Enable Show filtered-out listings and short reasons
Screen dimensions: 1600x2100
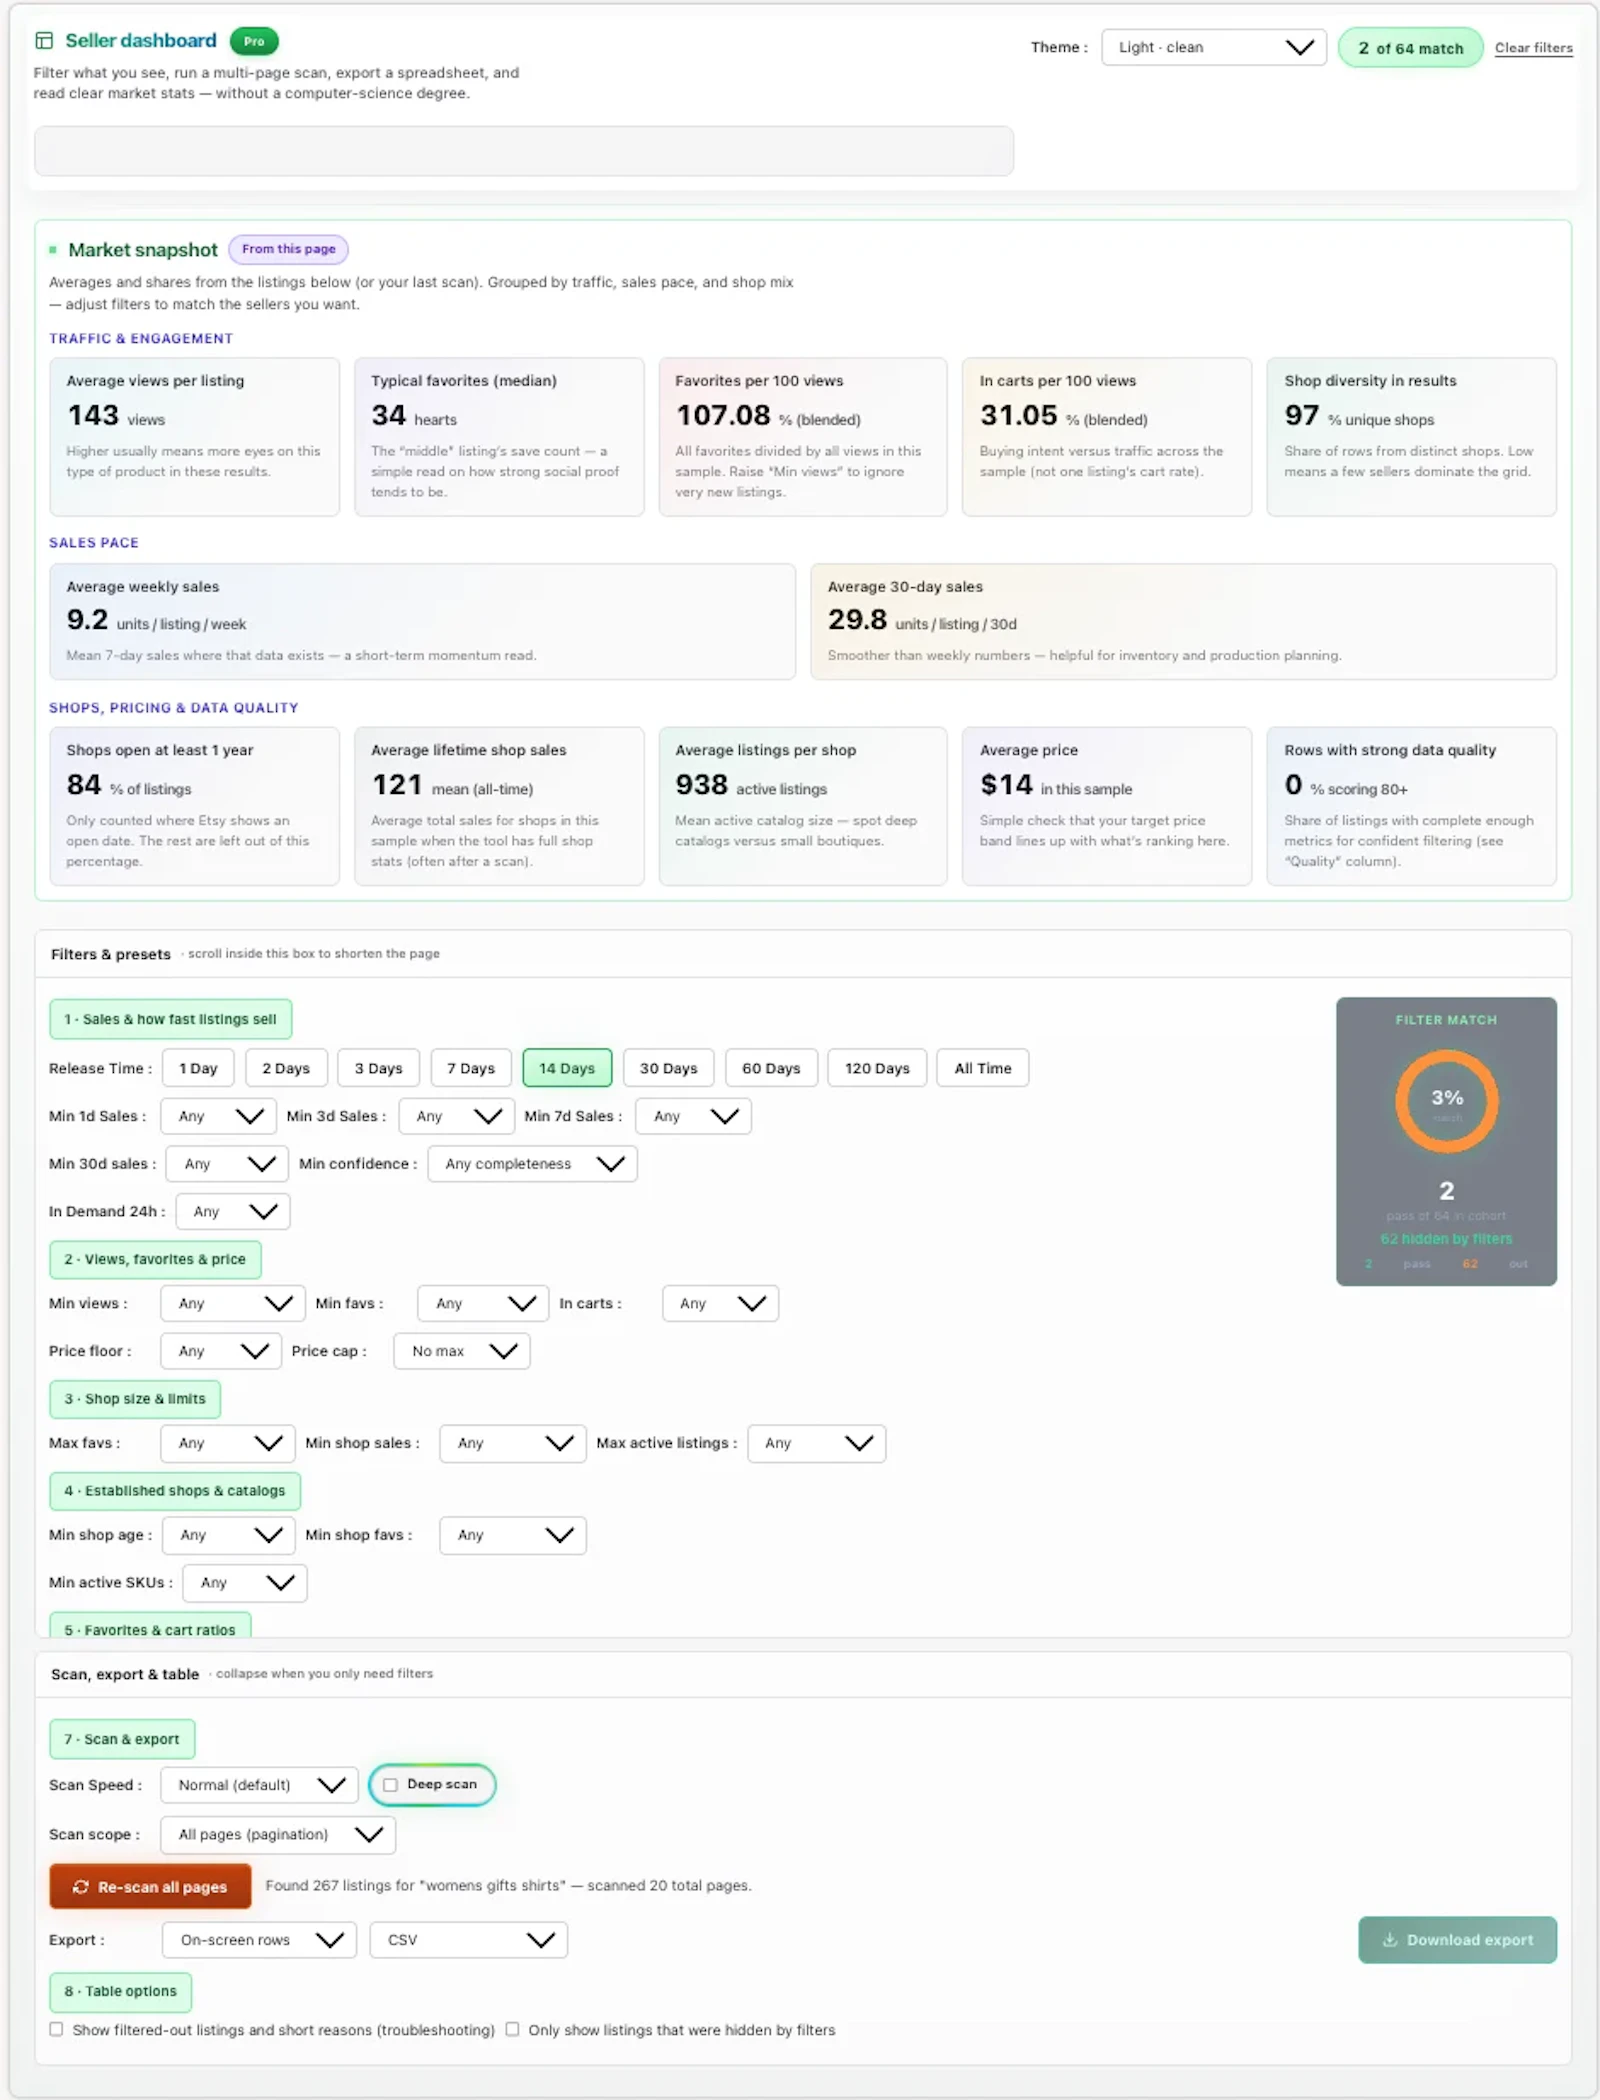point(56,2029)
